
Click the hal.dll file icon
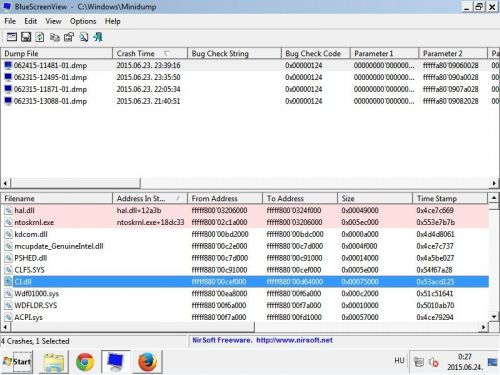tap(8, 210)
